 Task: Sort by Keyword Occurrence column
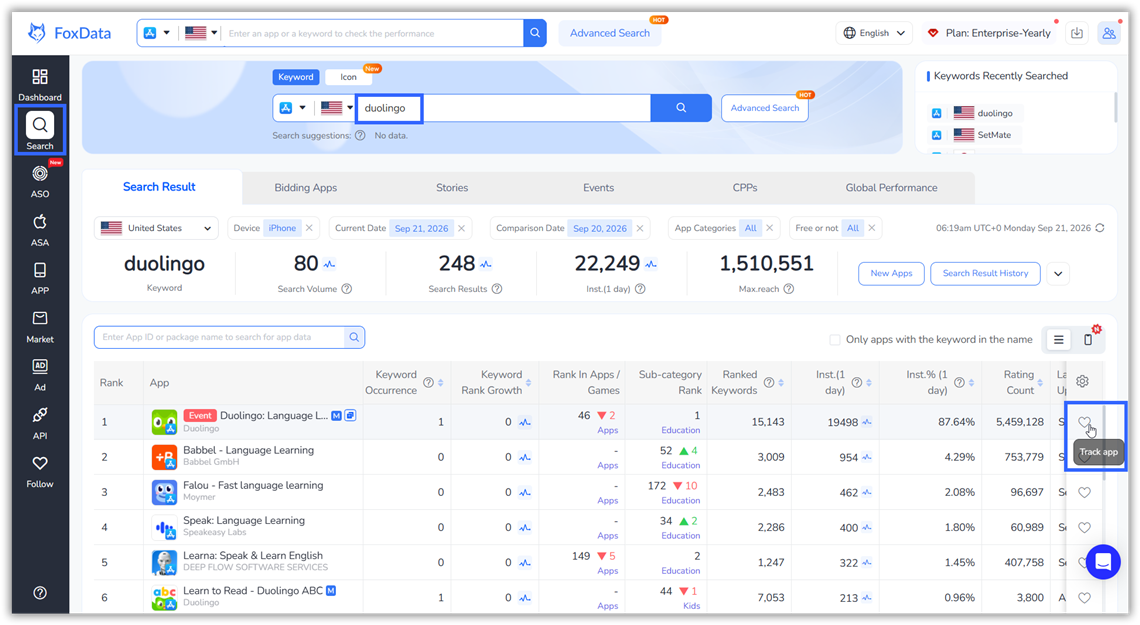click(441, 382)
